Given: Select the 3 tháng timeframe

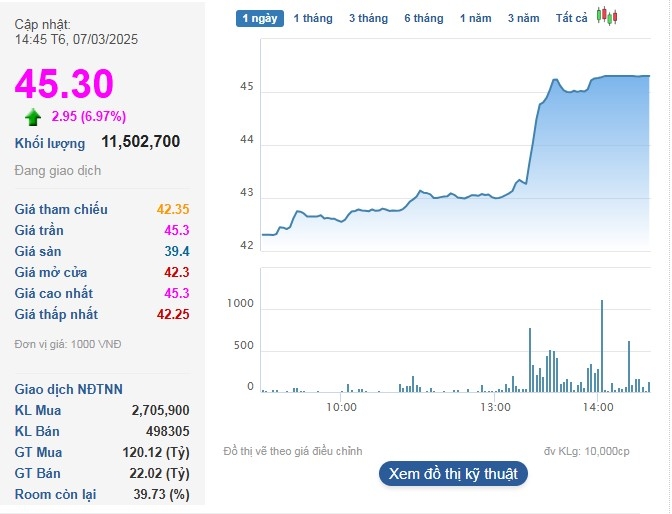Looking at the screenshot, I should coord(368,18).
